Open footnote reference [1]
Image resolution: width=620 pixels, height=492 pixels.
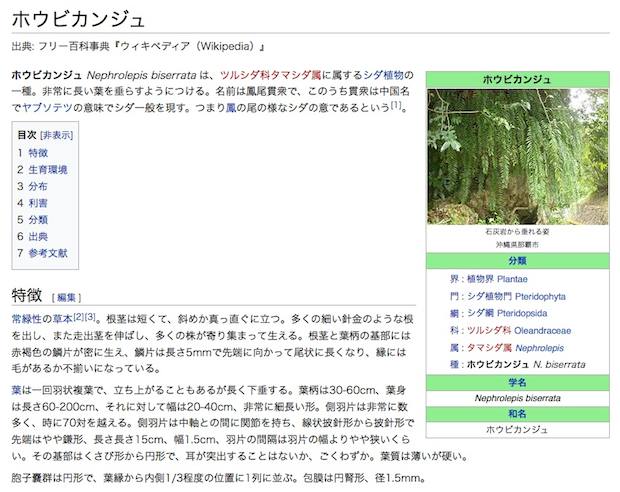[x=396, y=105]
